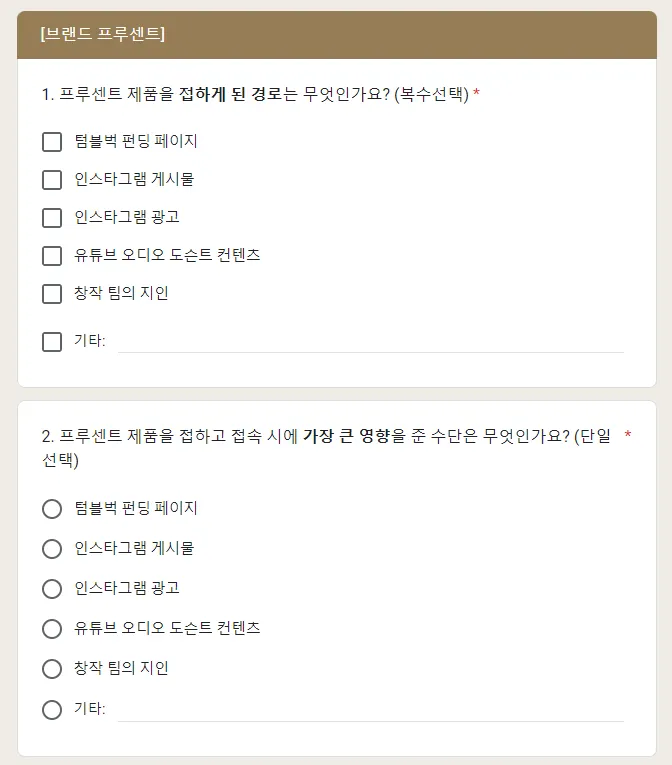The image size is (672, 765).
Task: Check the 기타 checkbox in question 1
Action: pos(52,342)
